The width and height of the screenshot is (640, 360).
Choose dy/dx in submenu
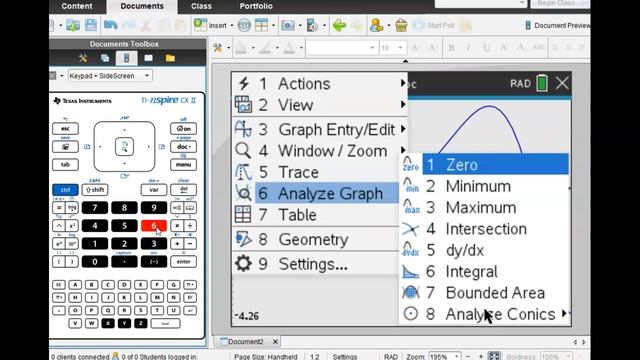pos(484,250)
